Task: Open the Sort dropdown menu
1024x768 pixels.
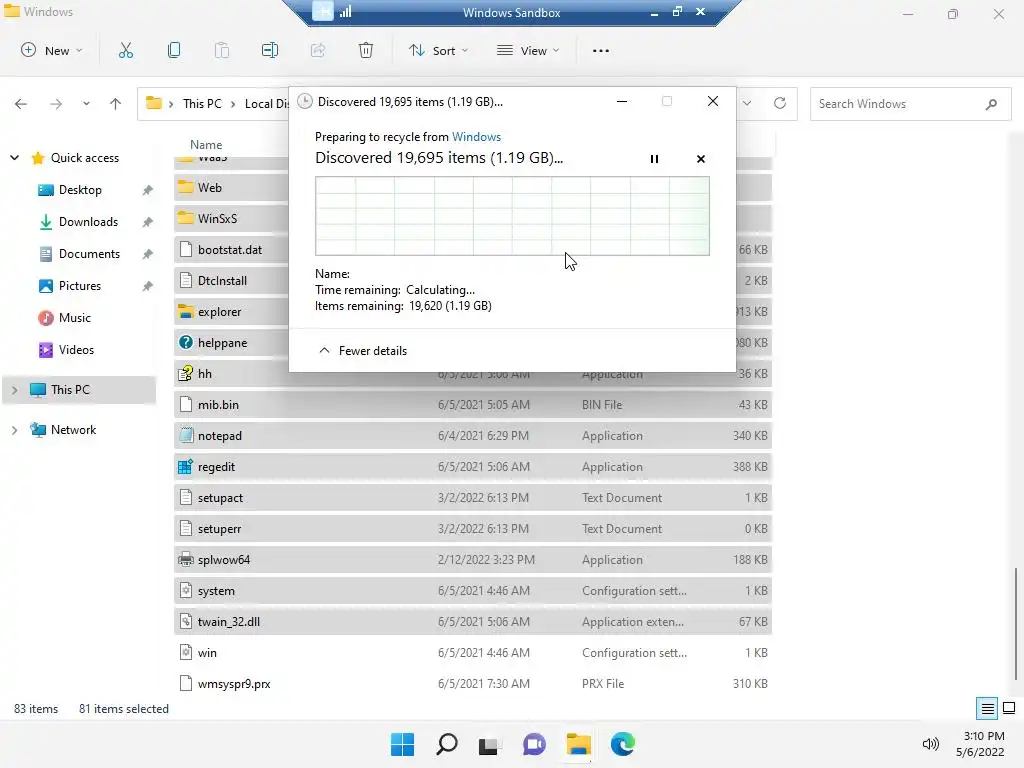Action: coord(438,50)
